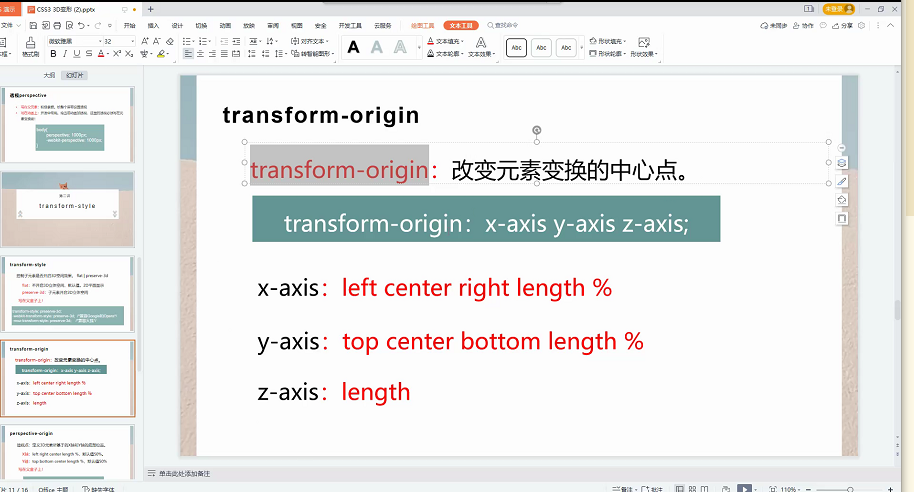
Task: Click the layers icon beside the slide
Action: [842, 163]
